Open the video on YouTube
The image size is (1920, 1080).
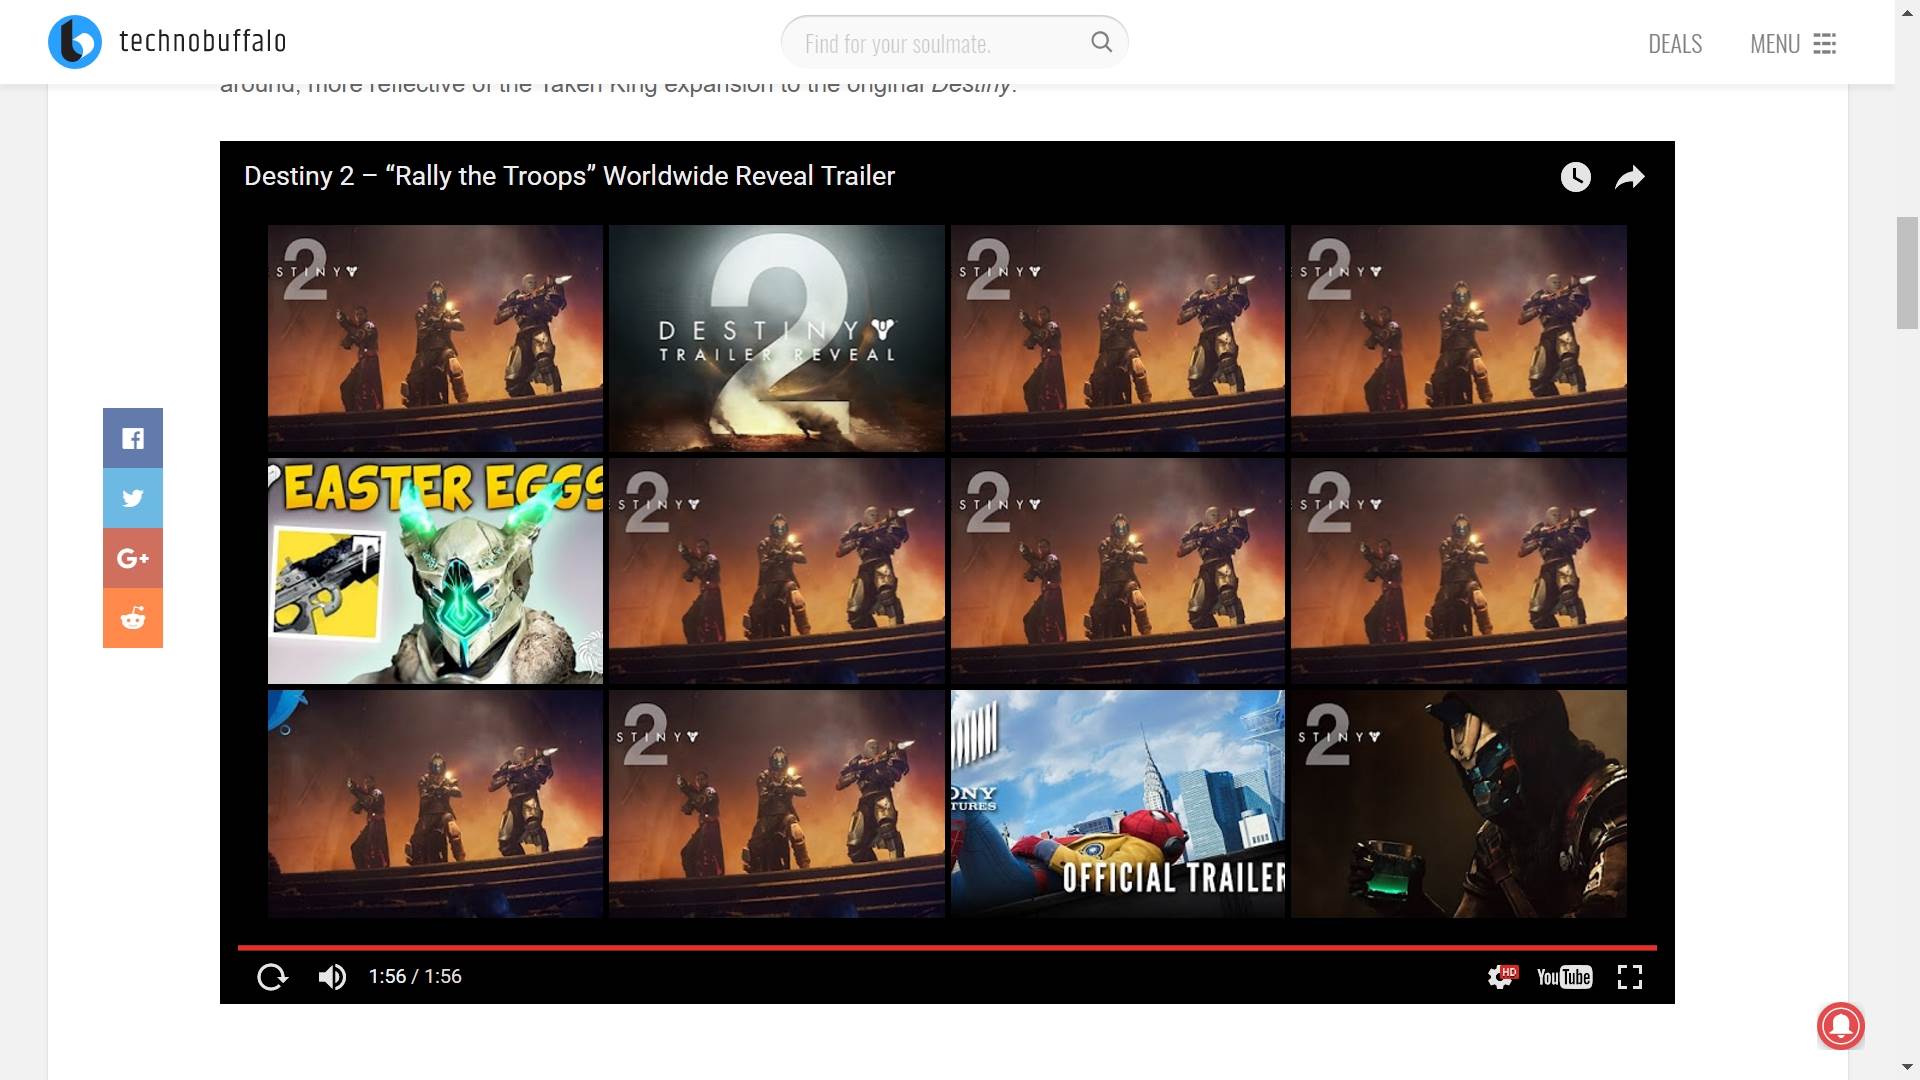coord(1564,977)
